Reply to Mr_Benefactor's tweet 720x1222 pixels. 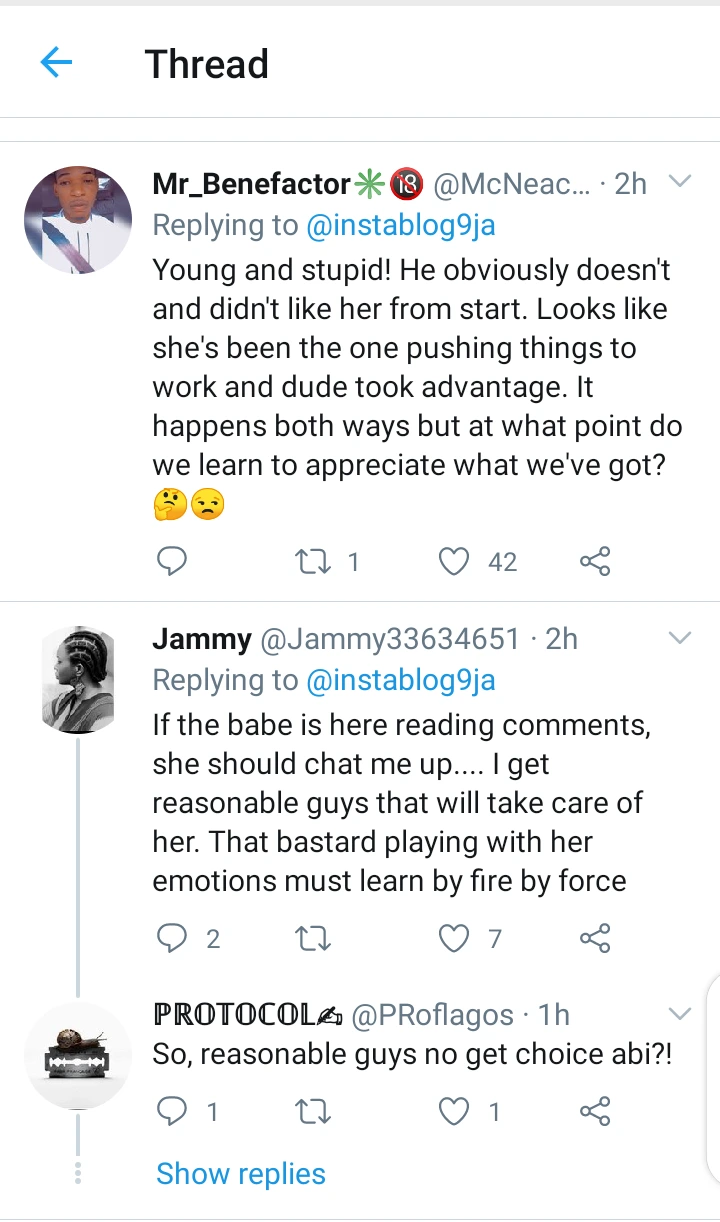173,562
